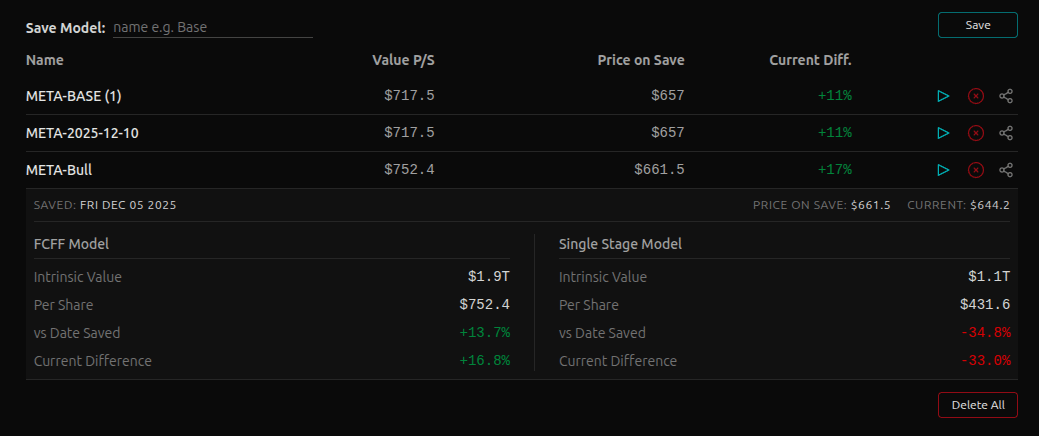
Task: Click the Name column header
Action: (44, 60)
